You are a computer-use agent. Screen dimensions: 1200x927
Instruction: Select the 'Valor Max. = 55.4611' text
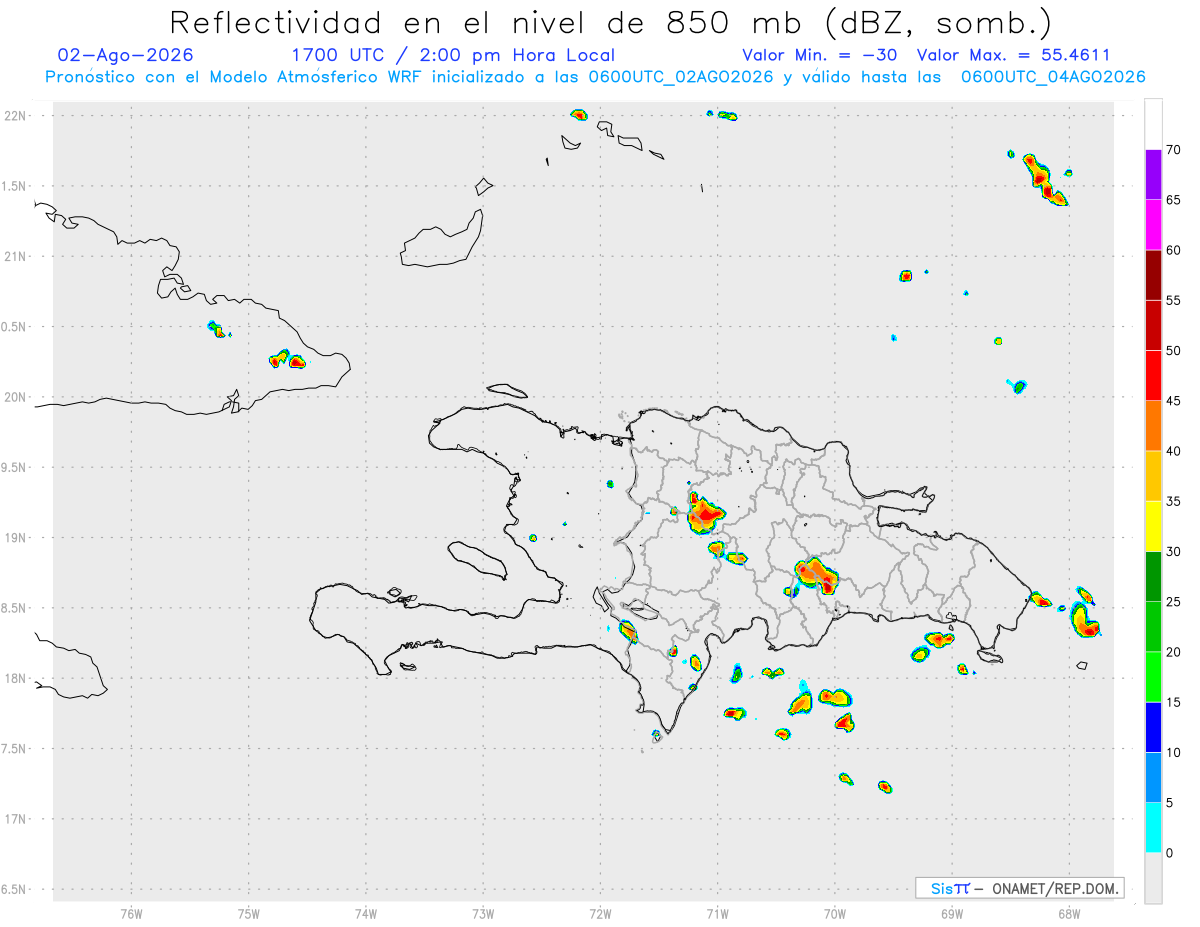(x=1014, y=55)
